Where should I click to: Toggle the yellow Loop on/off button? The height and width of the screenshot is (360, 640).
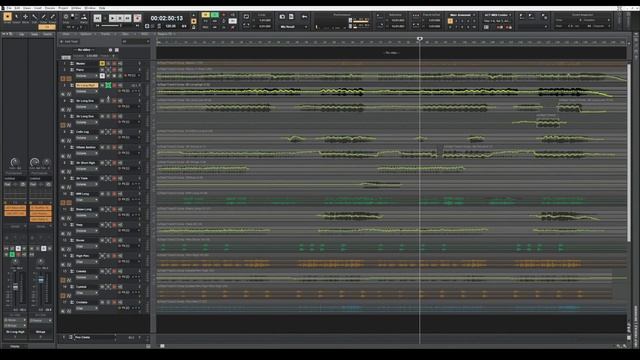206,15
